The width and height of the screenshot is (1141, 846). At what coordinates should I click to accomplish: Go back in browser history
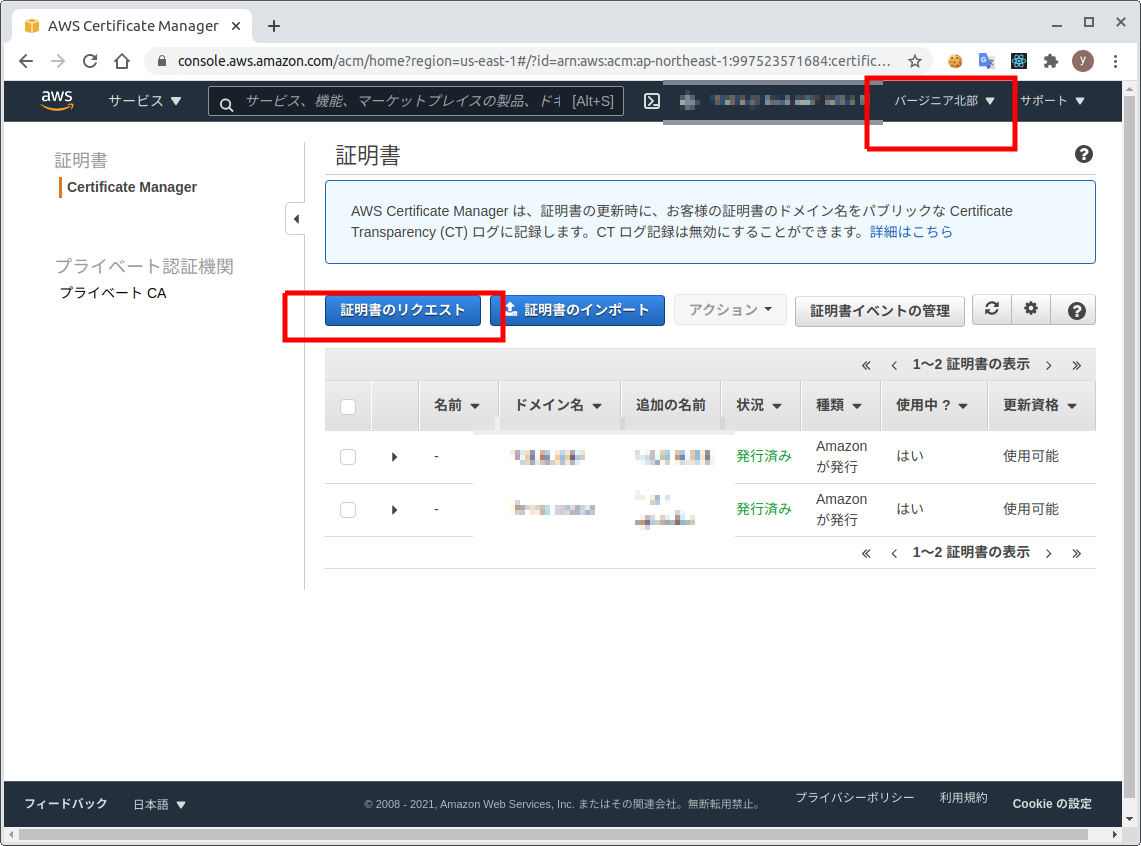pos(25,61)
